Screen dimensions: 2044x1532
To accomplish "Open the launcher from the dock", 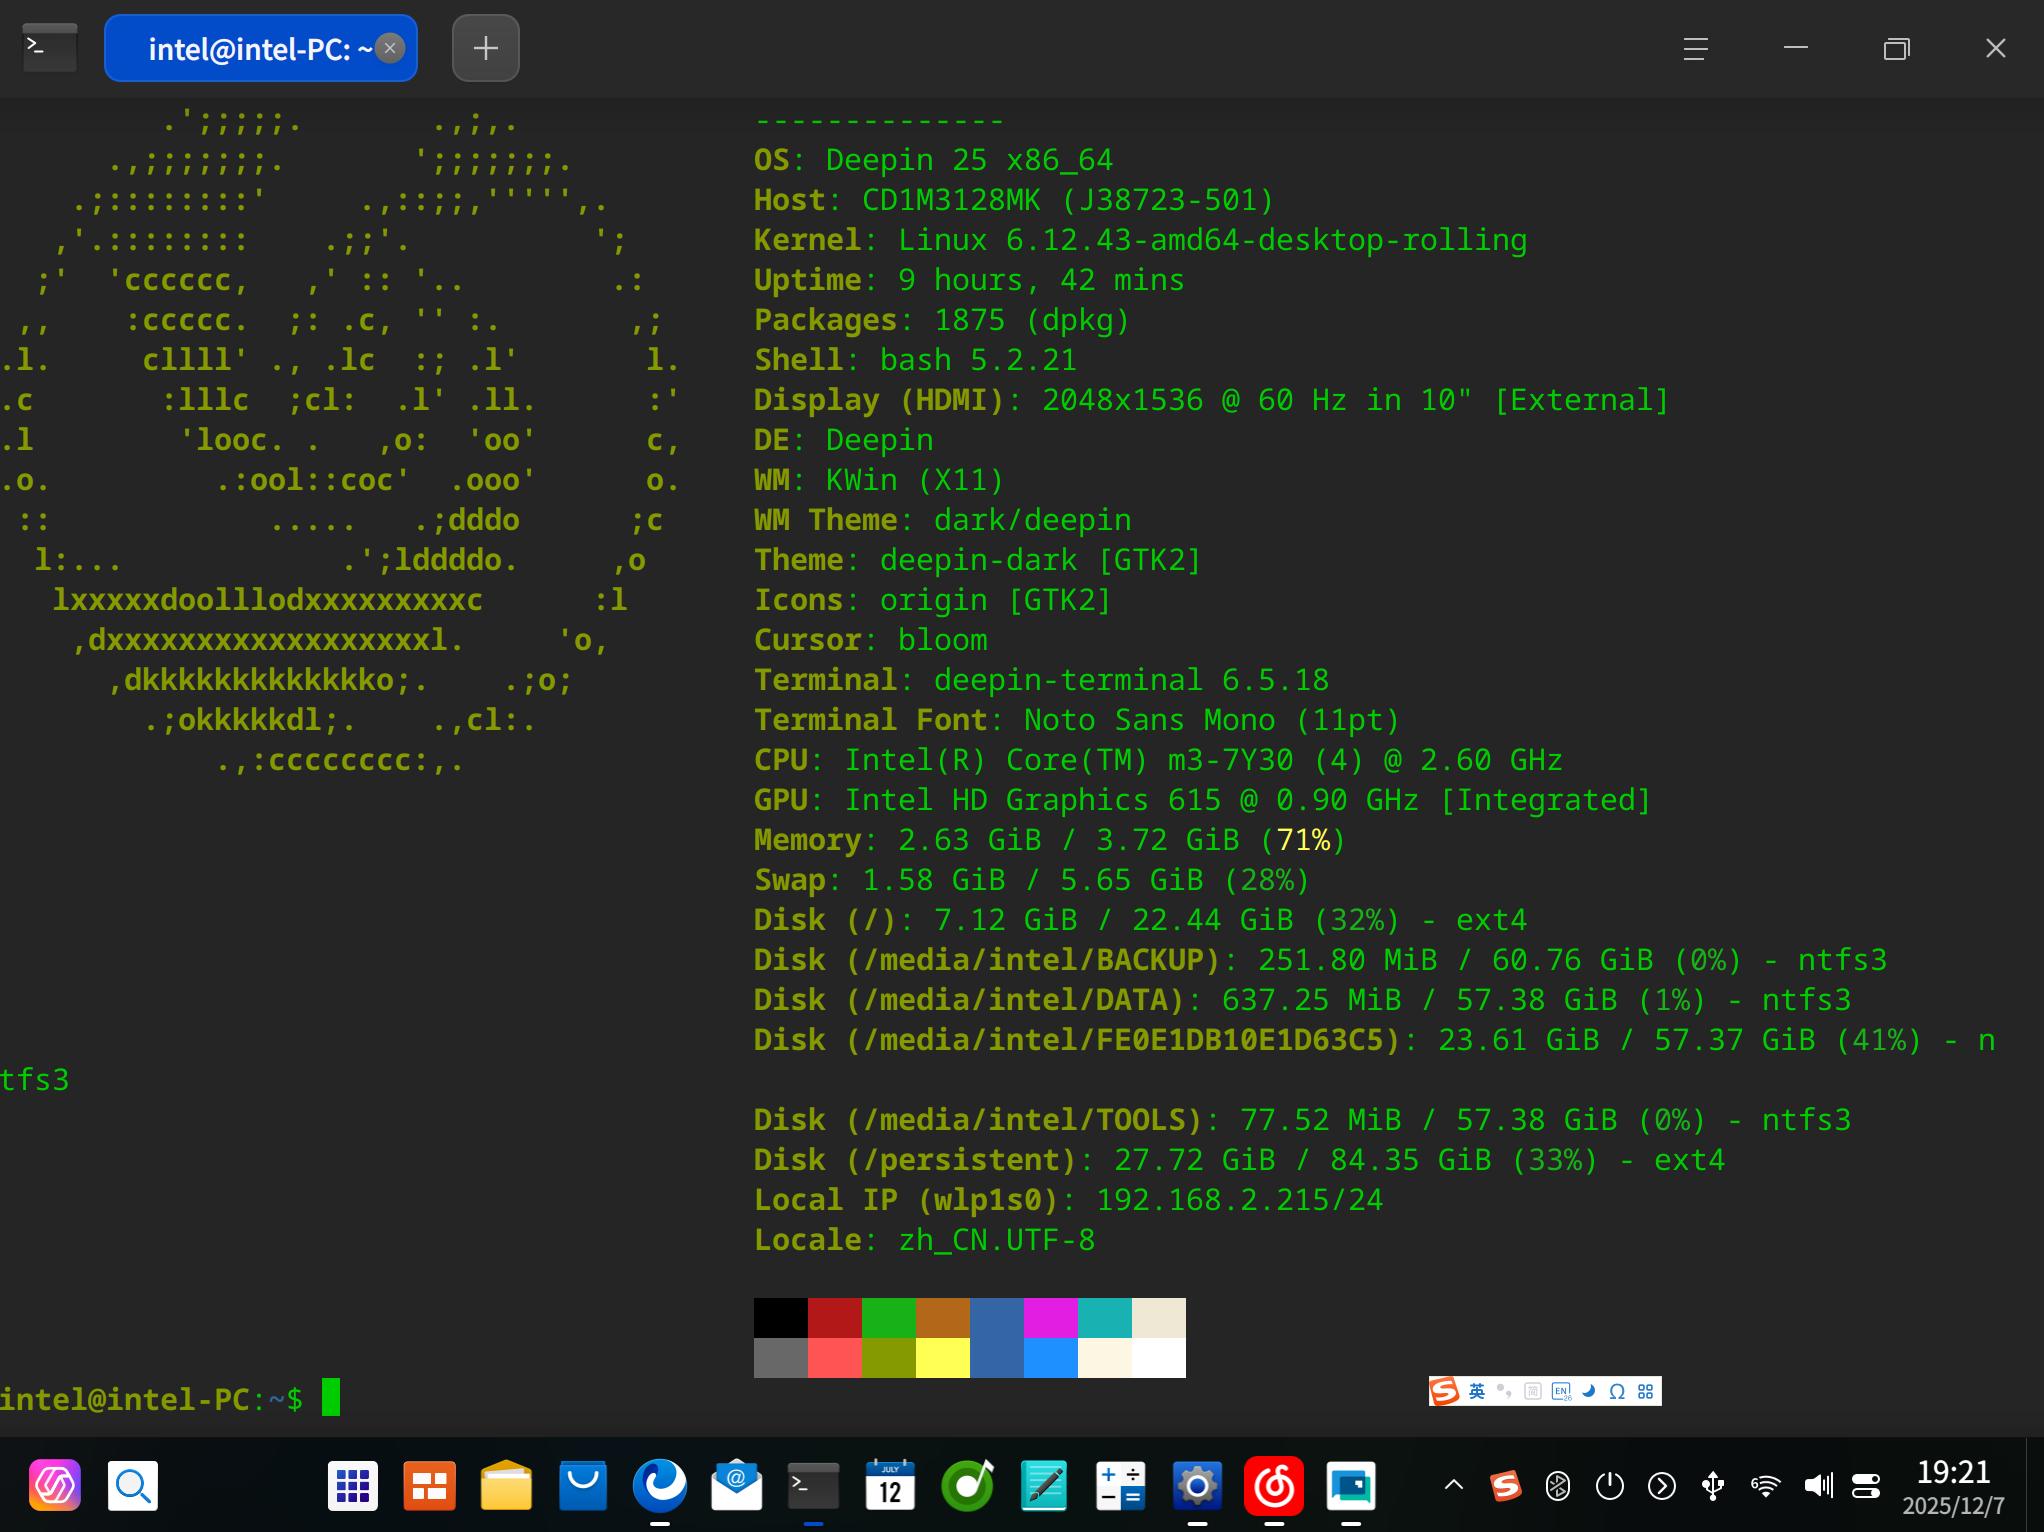I will 55,1486.
